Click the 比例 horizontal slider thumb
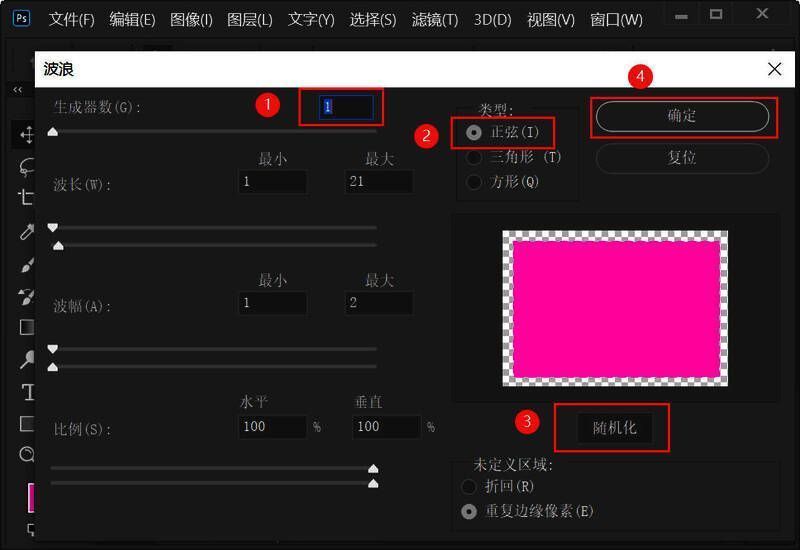 click(373, 468)
